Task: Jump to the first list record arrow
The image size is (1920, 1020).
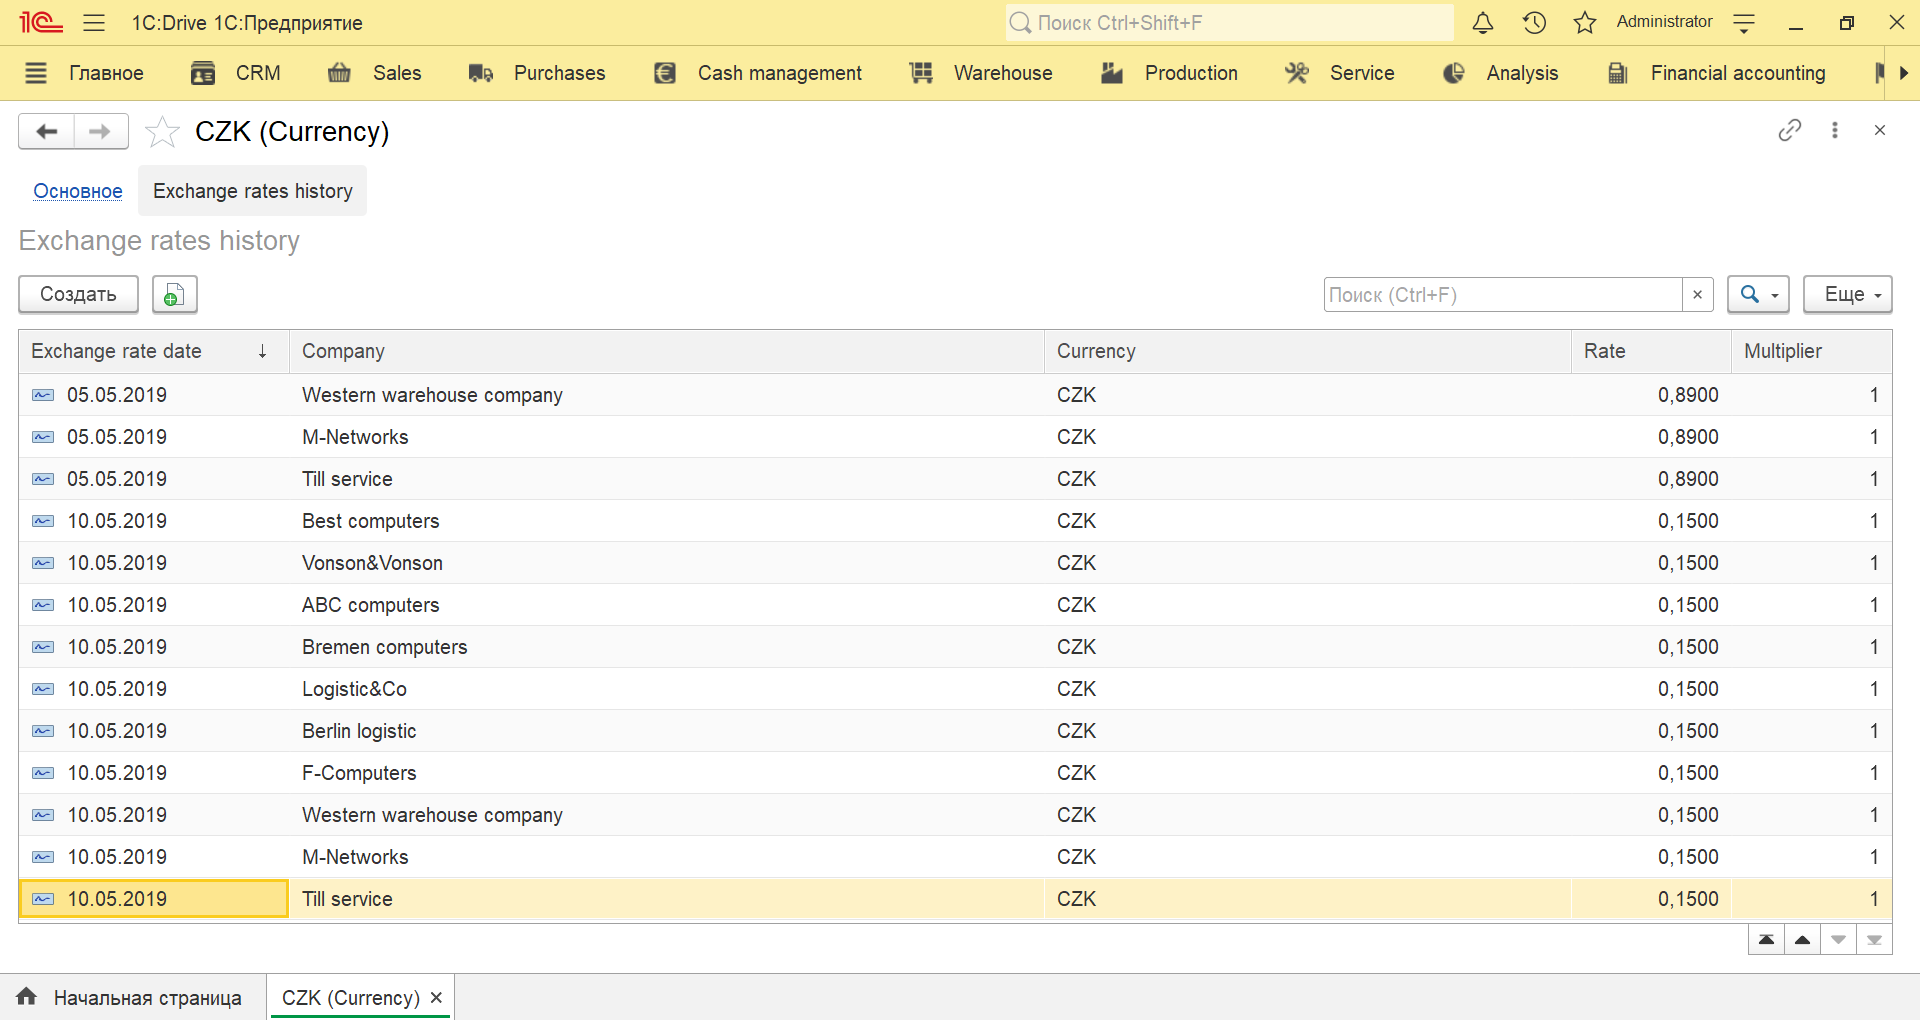Action: (x=1767, y=940)
